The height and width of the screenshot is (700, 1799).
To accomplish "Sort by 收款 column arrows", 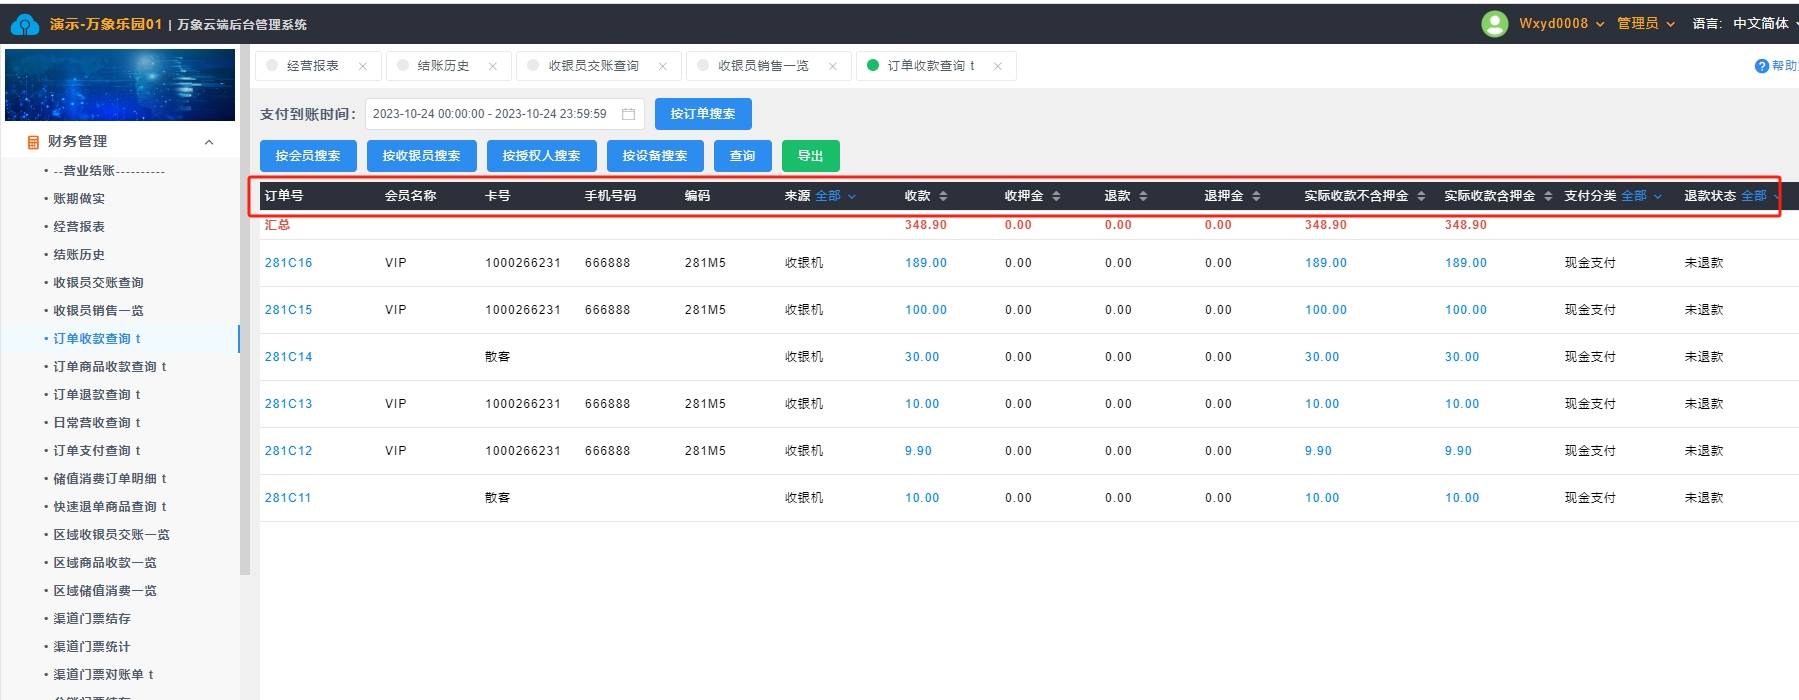I will [x=943, y=196].
